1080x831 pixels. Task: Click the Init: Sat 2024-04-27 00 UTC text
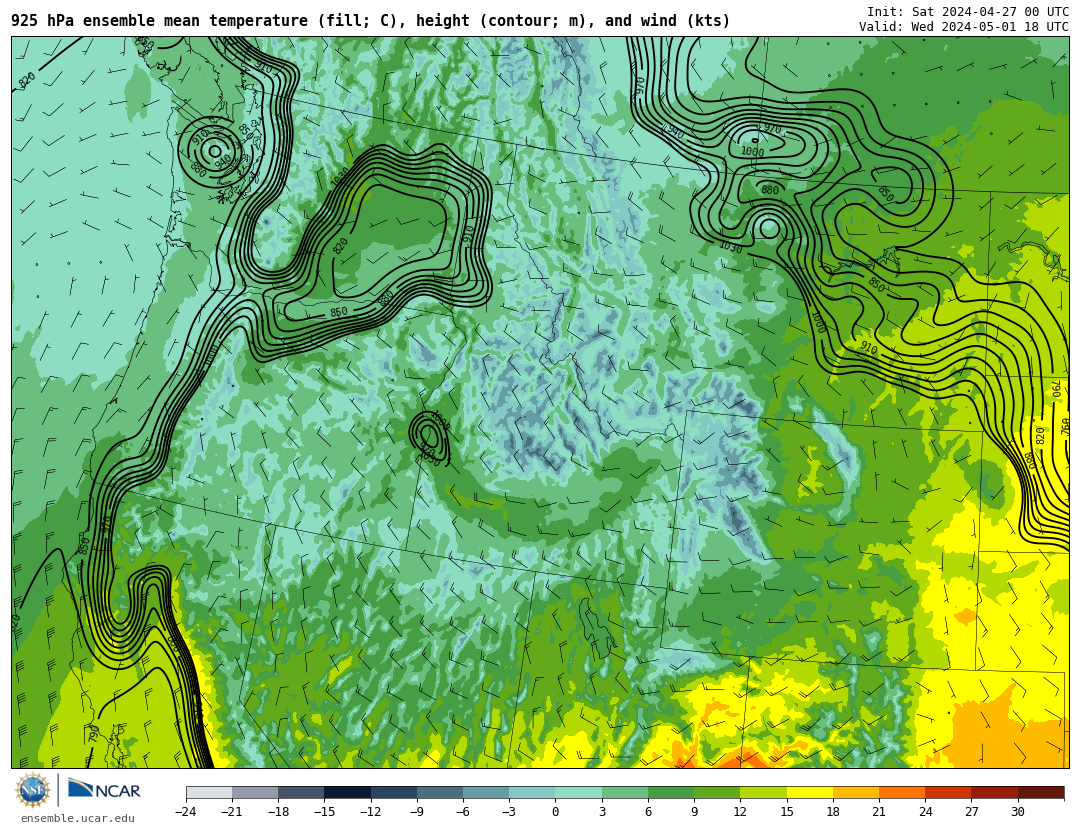968,12
